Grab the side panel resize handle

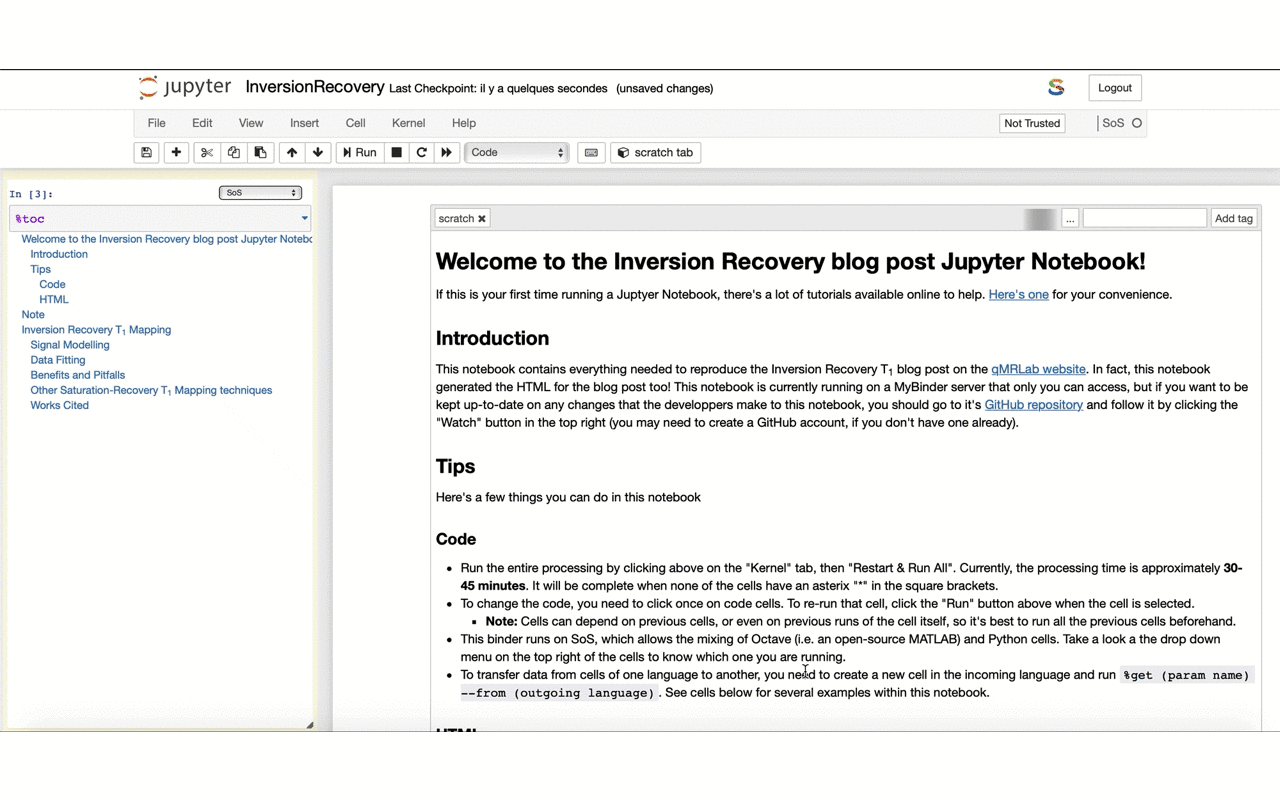[x=309, y=725]
